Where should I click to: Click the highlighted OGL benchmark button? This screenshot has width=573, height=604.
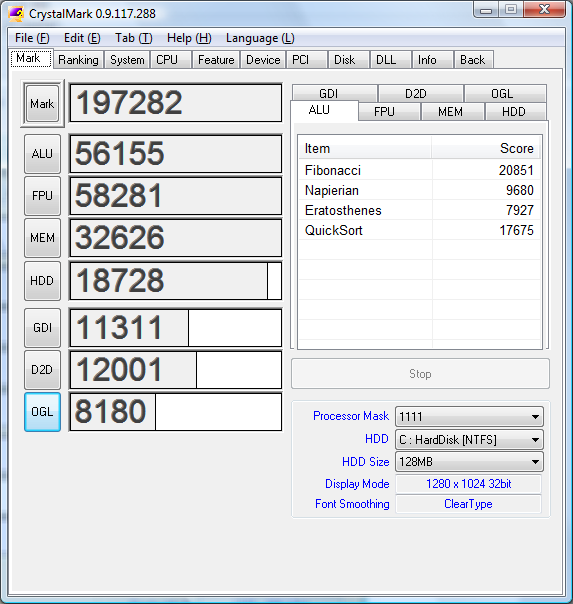click(x=42, y=412)
